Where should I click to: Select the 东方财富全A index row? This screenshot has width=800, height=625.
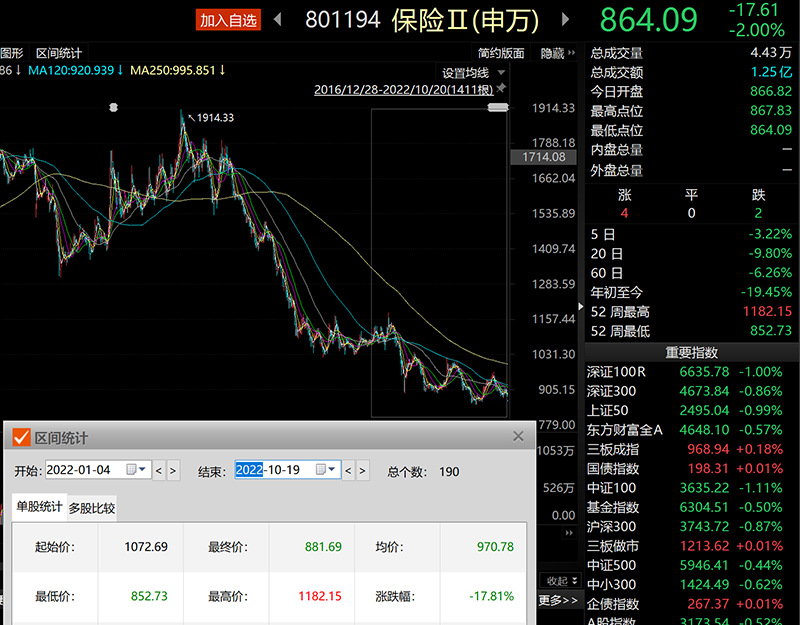(x=692, y=430)
